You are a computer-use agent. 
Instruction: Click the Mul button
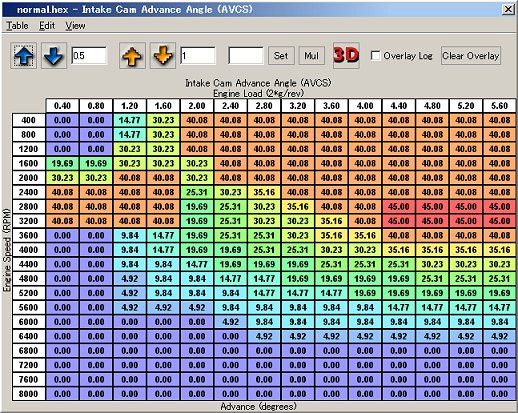[x=312, y=56]
